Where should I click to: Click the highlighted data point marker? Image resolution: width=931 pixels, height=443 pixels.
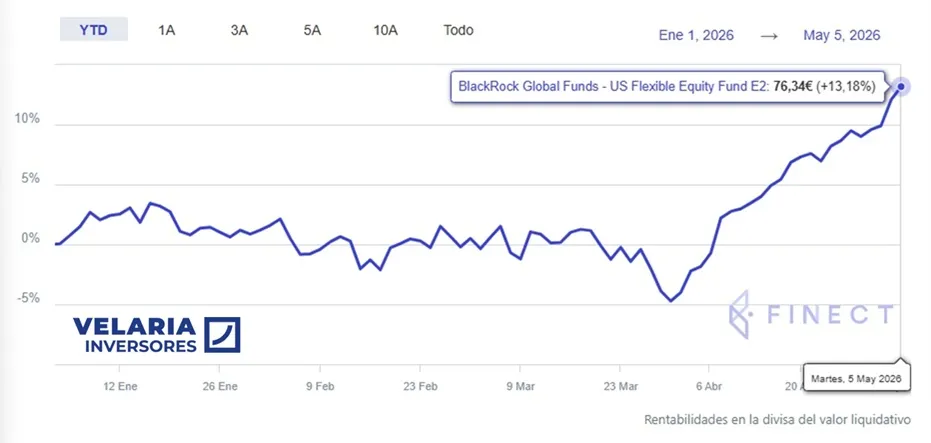(x=901, y=87)
